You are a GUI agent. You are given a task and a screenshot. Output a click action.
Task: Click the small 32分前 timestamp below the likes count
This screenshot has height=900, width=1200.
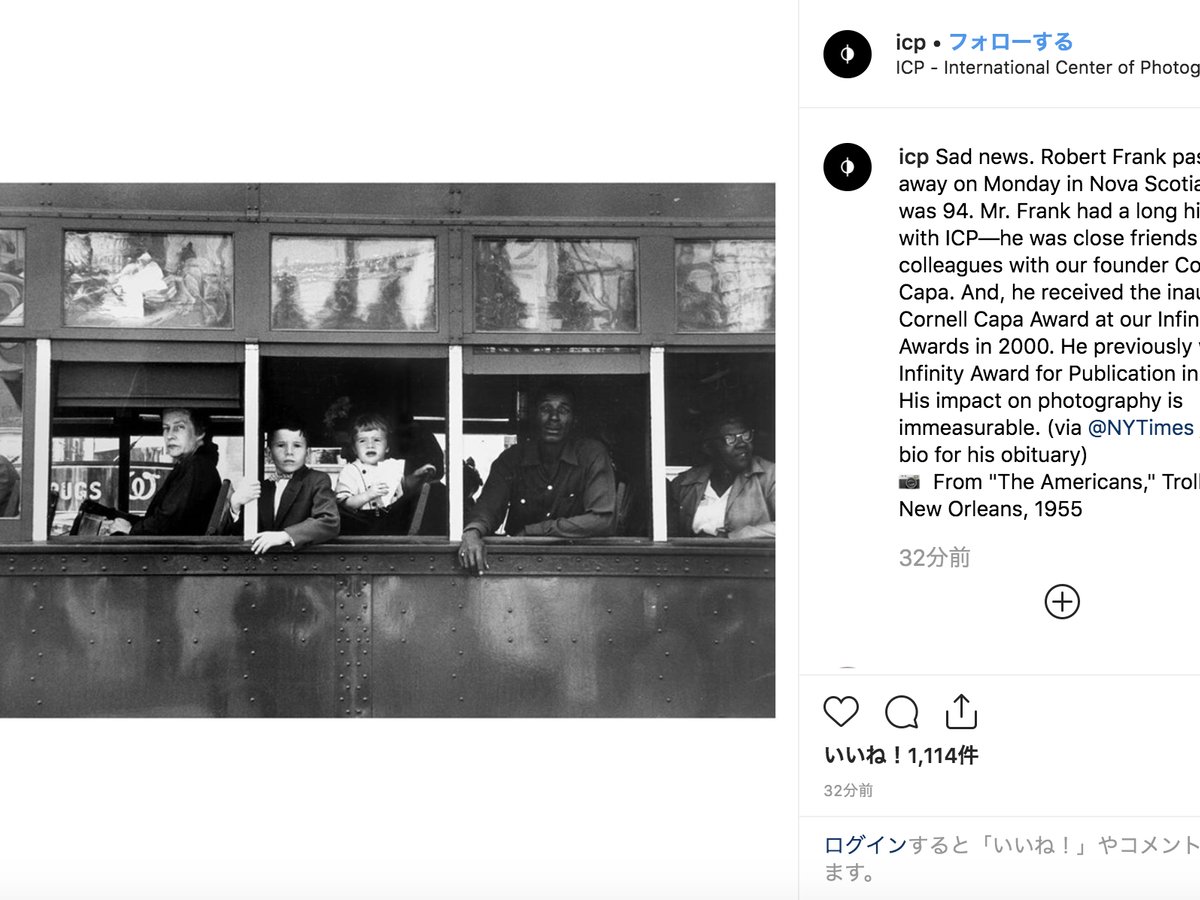tap(848, 790)
